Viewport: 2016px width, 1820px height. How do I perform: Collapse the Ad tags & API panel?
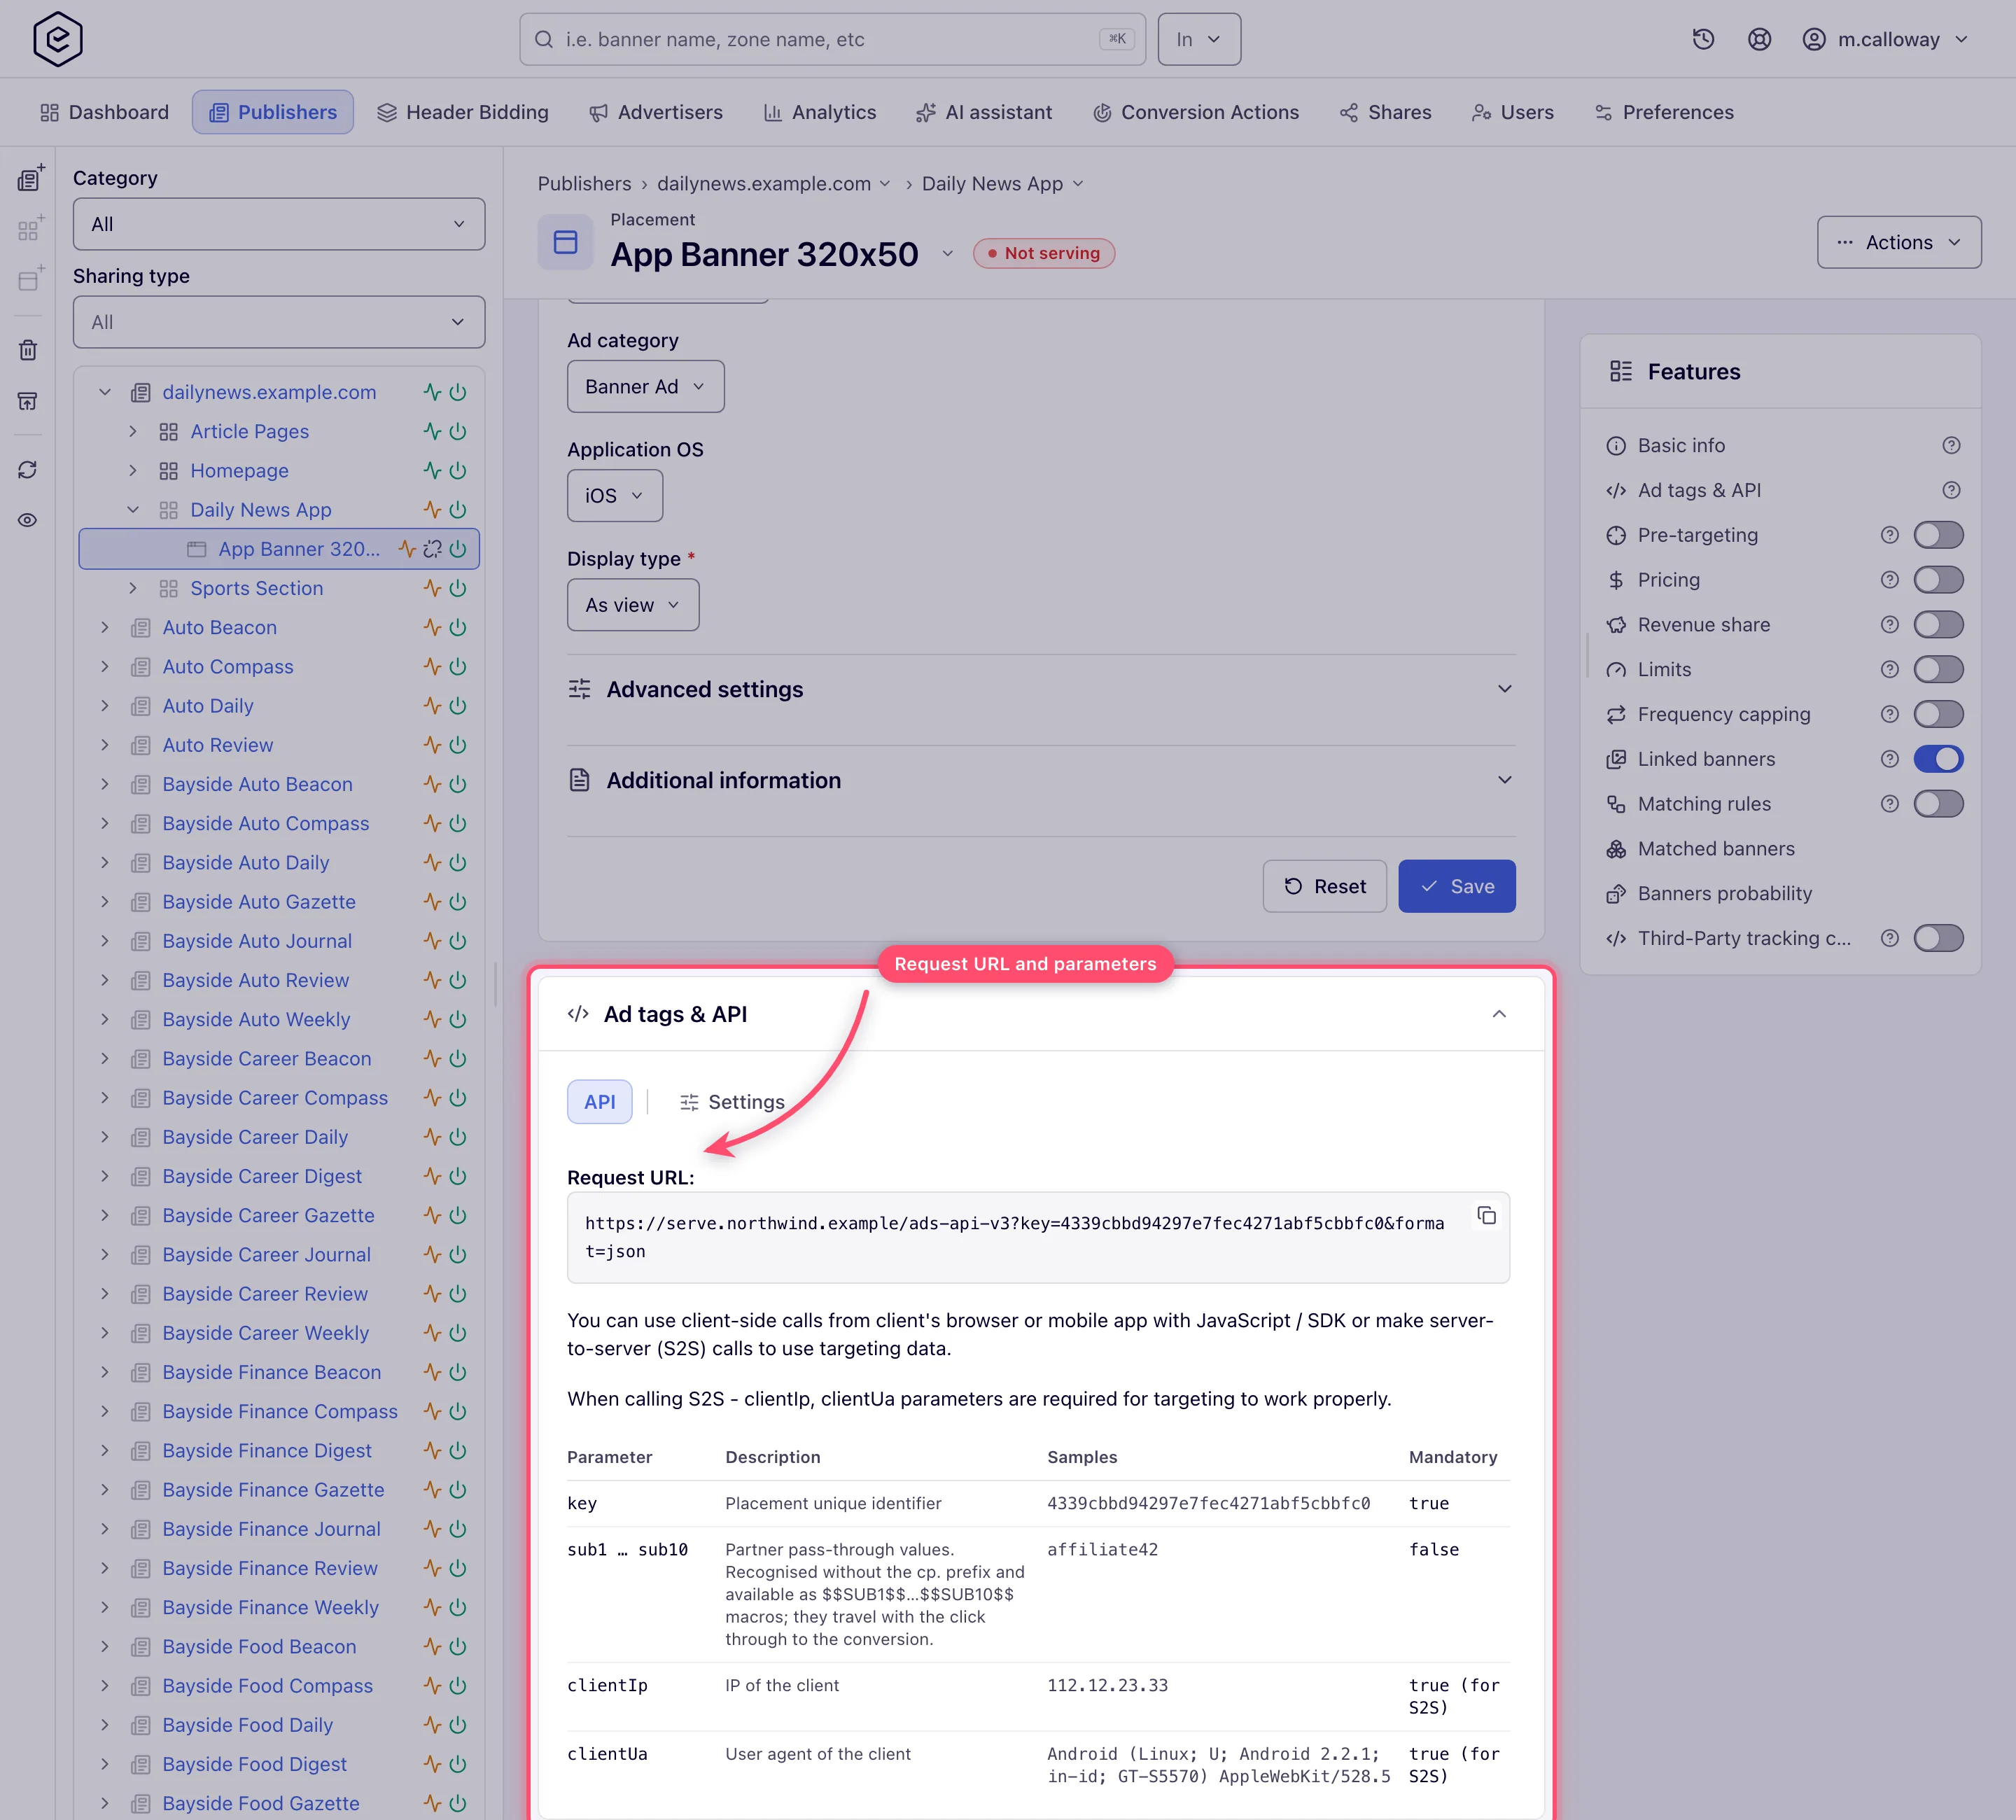(1498, 1014)
